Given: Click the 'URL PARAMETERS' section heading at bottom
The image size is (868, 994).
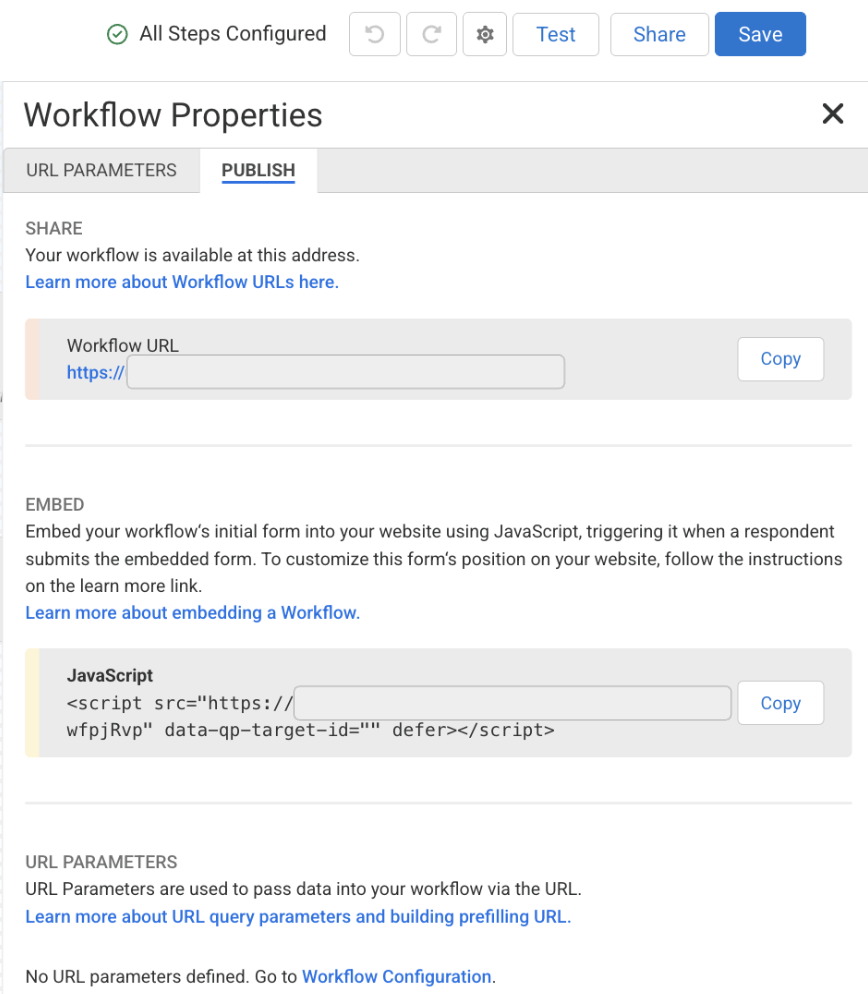Looking at the screenshot, I should (x=101, y=862).
